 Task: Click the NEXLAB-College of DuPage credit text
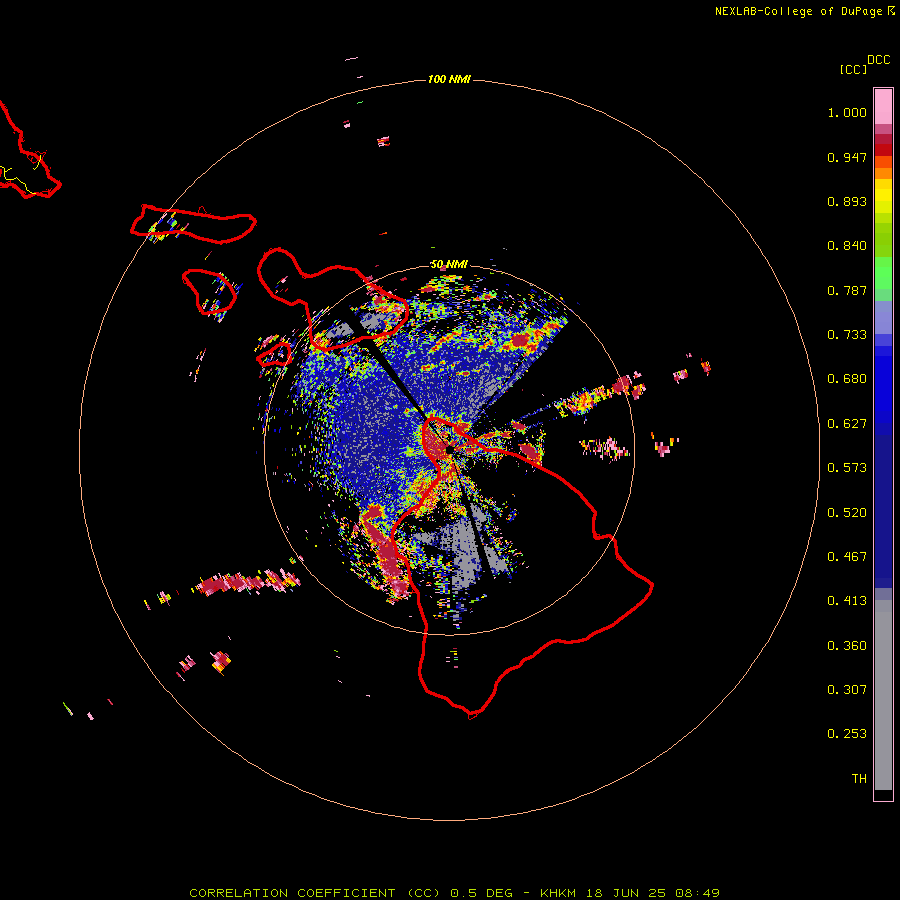click(x=798, y=11)
